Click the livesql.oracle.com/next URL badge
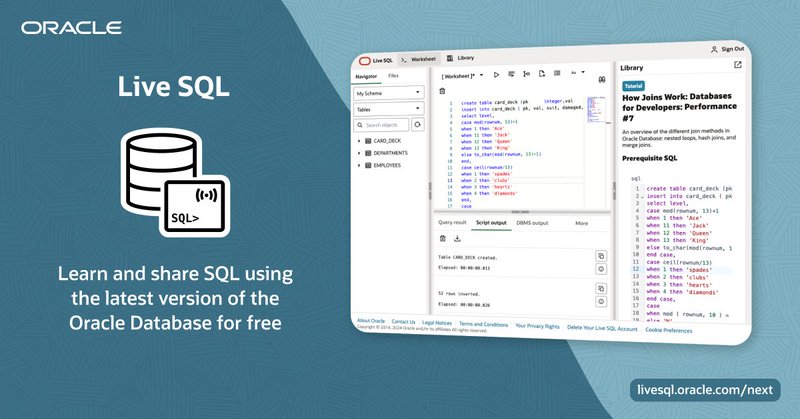The width and height of the screenshot is (800, 419). 705,390
